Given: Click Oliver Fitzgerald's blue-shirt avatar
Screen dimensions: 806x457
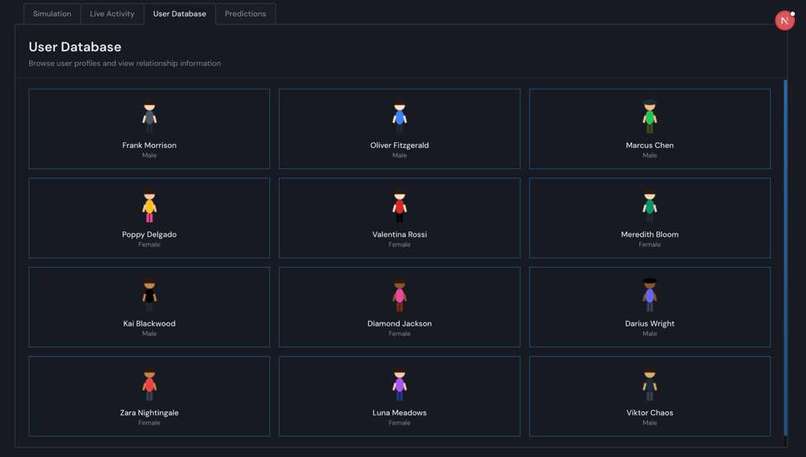Looking at the screenshot, I should point(399,118).
